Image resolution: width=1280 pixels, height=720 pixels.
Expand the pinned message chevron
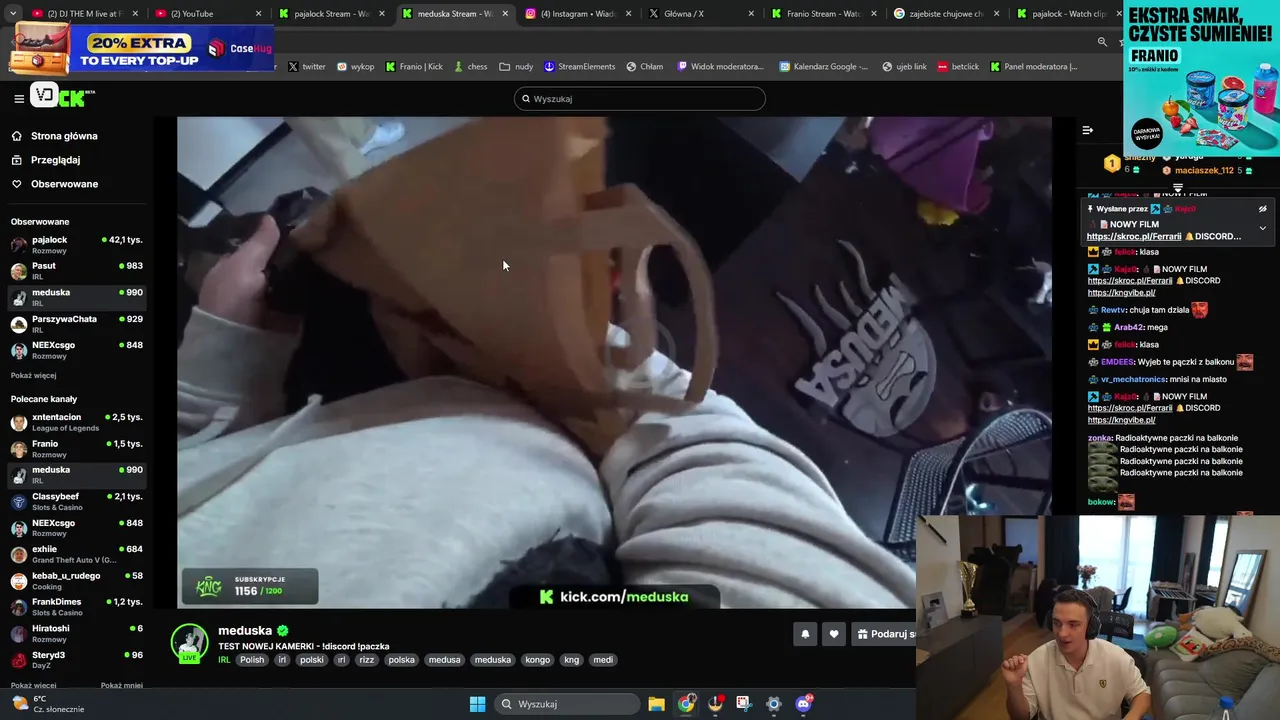[x=1262, y=228]
